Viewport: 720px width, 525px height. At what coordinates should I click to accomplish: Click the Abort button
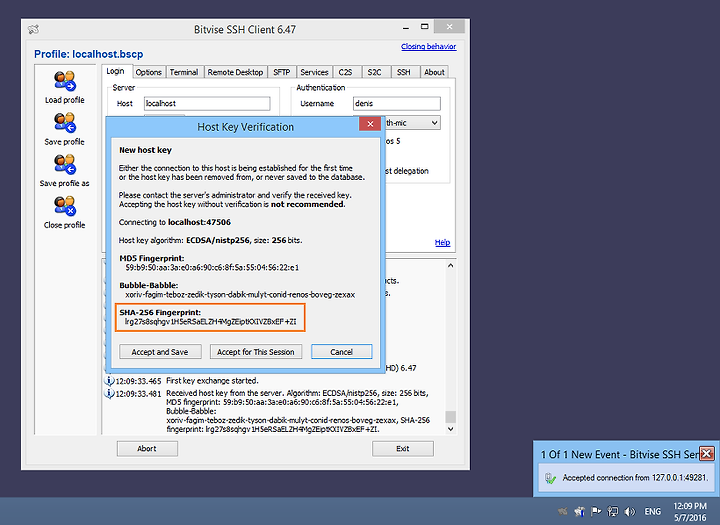pyautogui.click(x=147, y=449)
